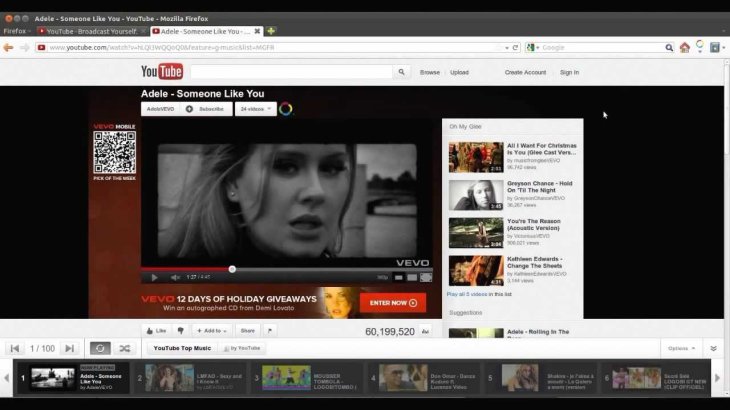Switch player to large size view
This screenshot has width=730, height=410.
(412, 277)
